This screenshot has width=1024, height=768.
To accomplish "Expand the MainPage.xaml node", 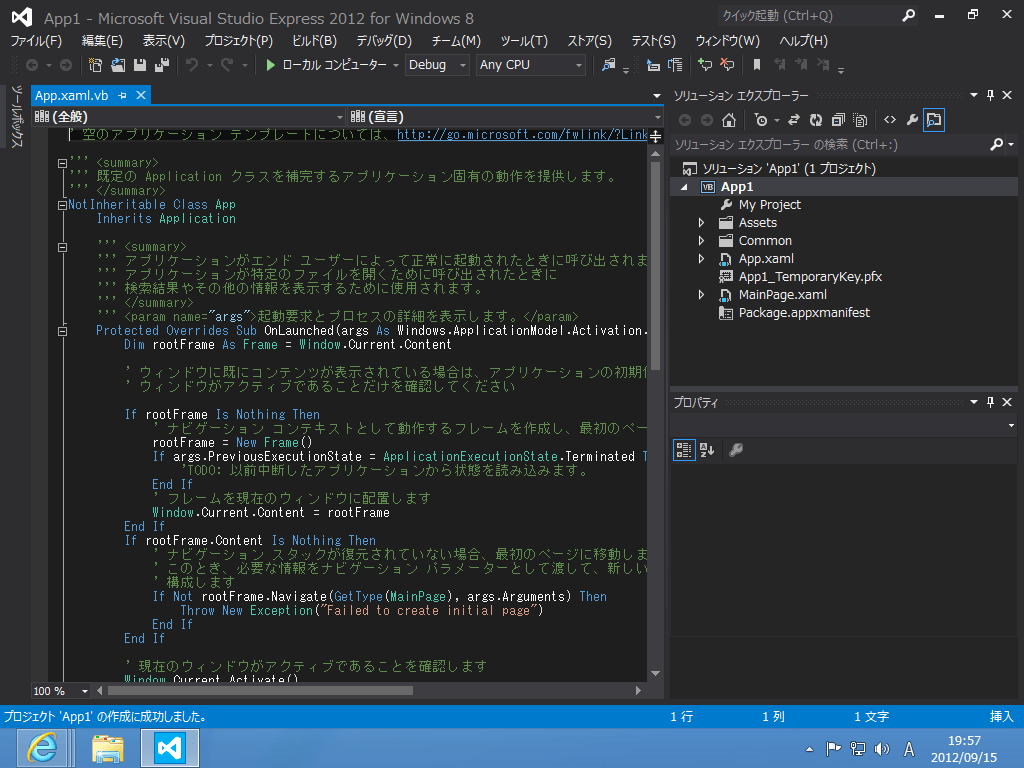I will coord(701,295).
